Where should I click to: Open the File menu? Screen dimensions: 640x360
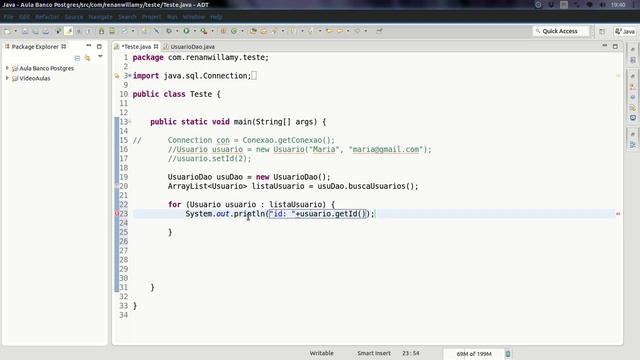[x=8, y=17]
